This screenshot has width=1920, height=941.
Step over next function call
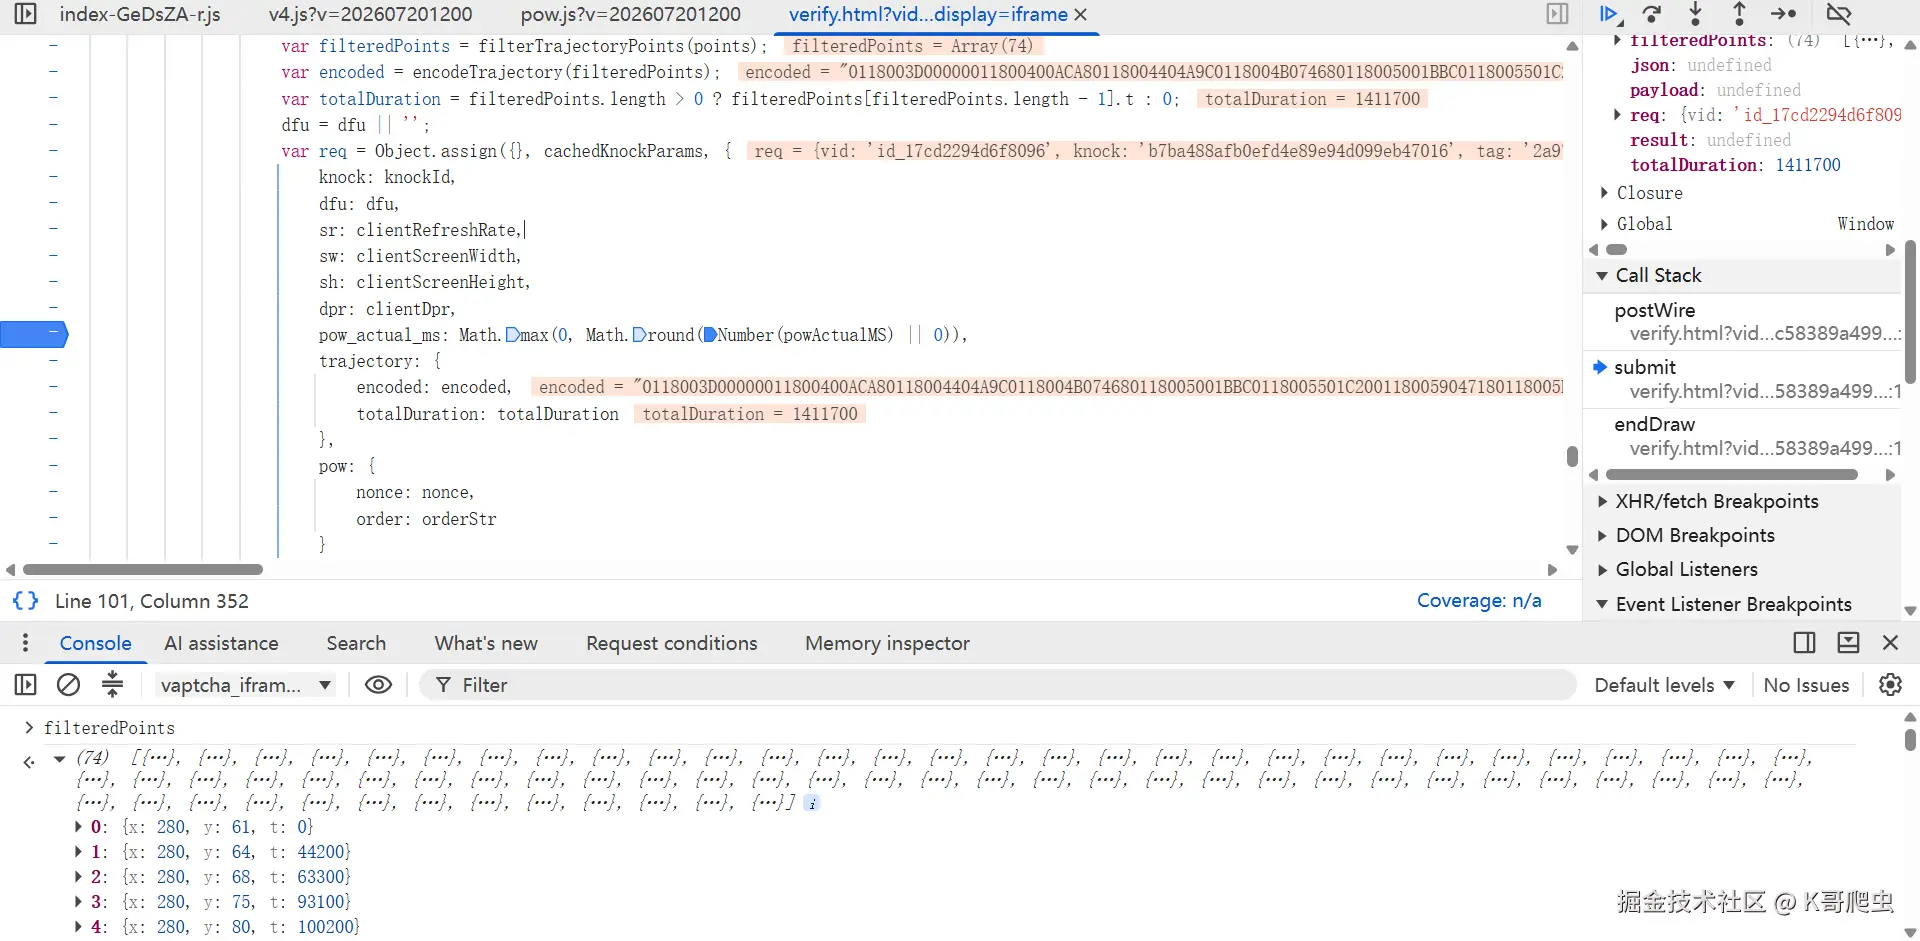click(1652, 14)
